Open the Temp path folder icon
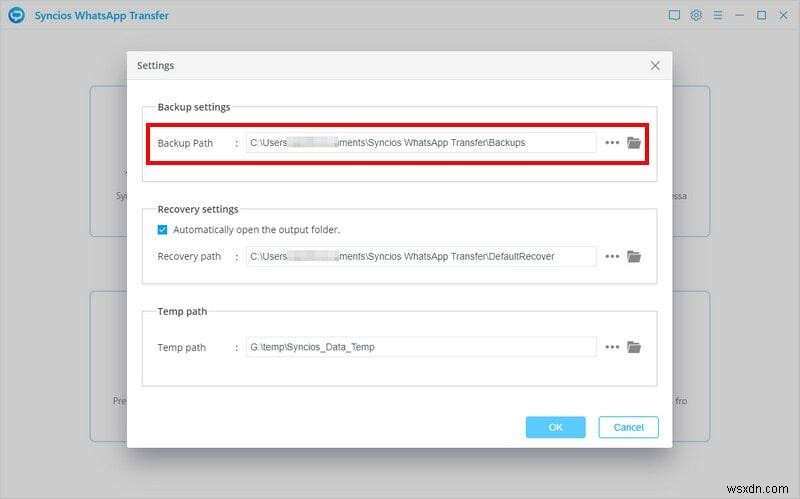 coord(634,347)
